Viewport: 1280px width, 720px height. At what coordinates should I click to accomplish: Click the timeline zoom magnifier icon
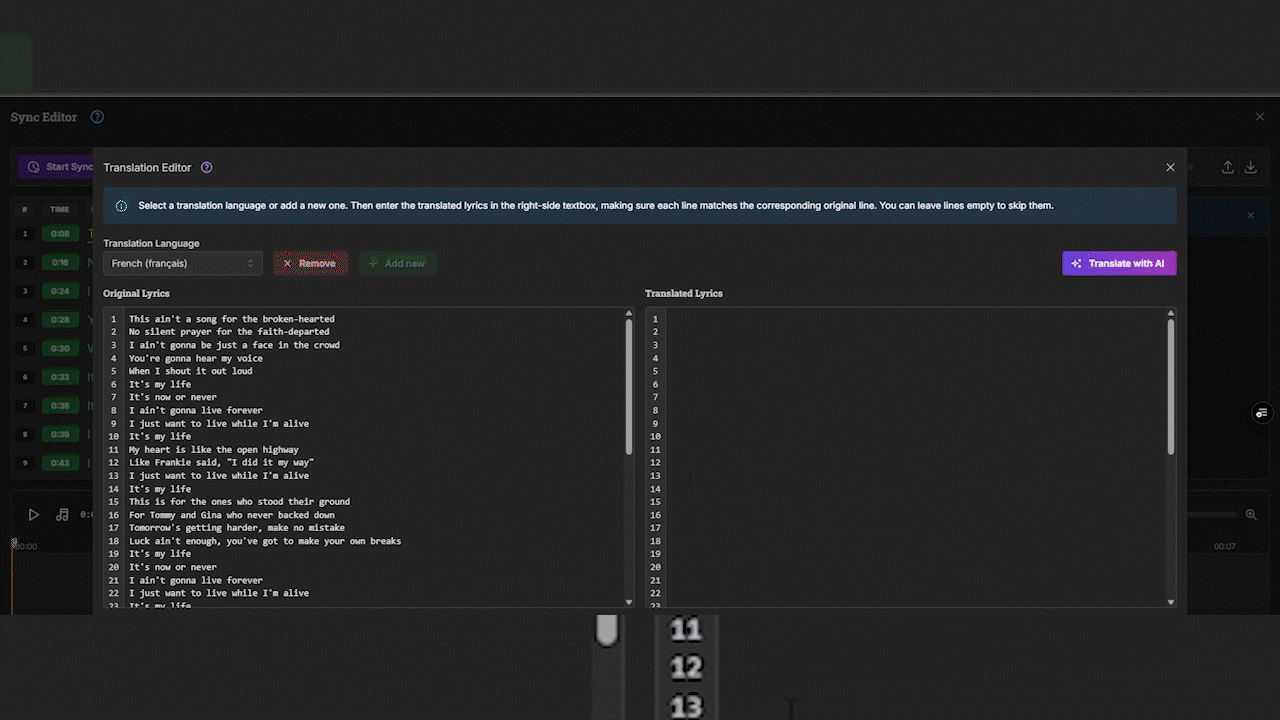point(1250,515)
